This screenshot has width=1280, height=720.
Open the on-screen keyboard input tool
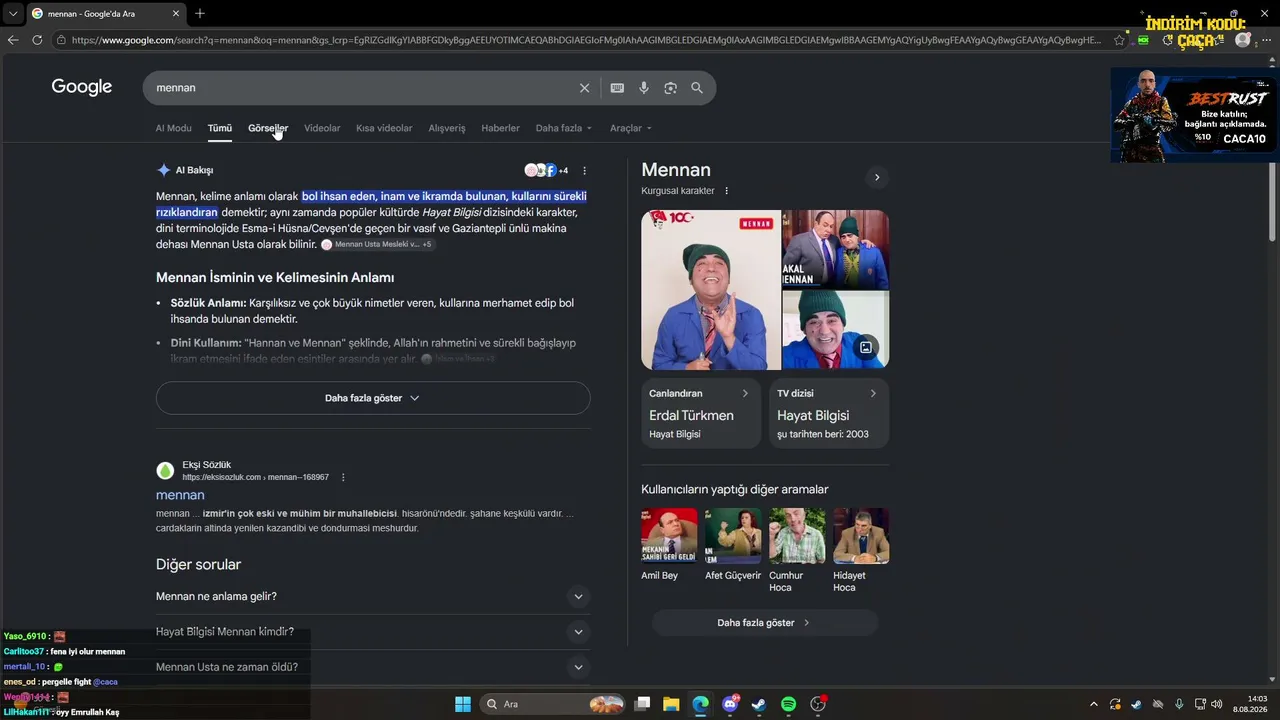click(617, 88)
